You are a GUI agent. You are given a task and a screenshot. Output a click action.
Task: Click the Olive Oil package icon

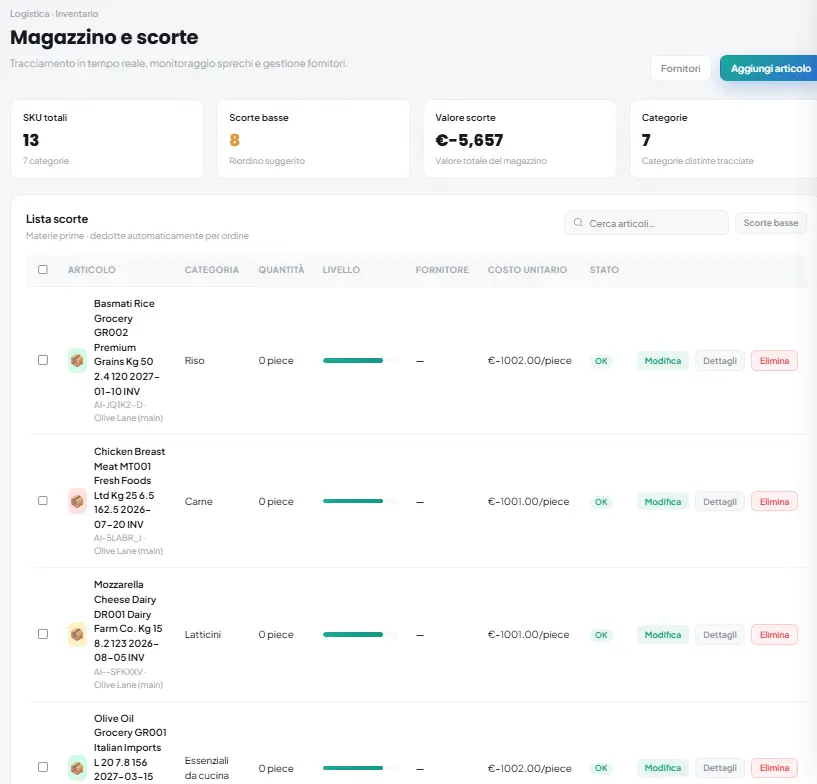77,768
